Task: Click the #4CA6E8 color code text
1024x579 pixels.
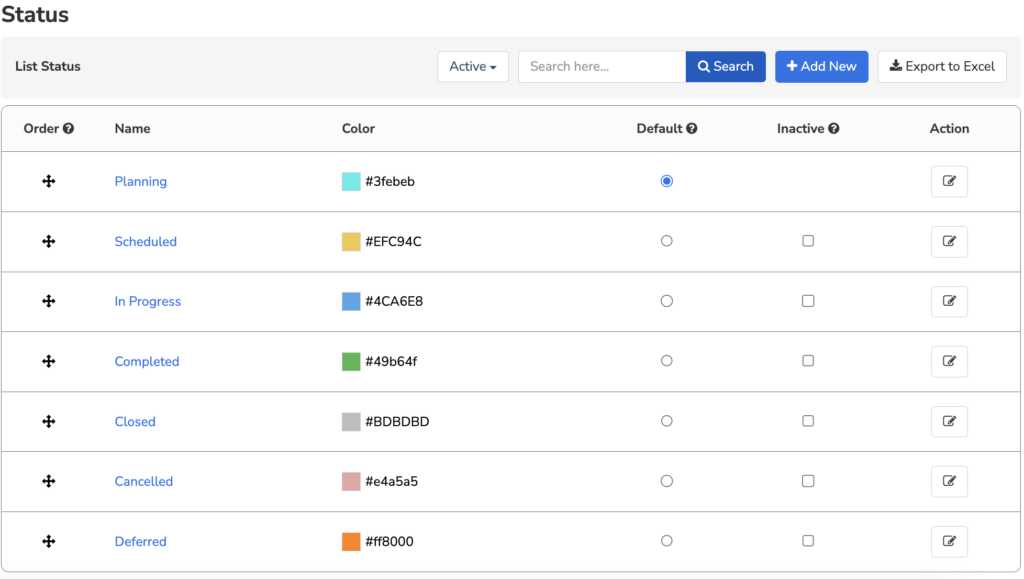Action: 394,302
